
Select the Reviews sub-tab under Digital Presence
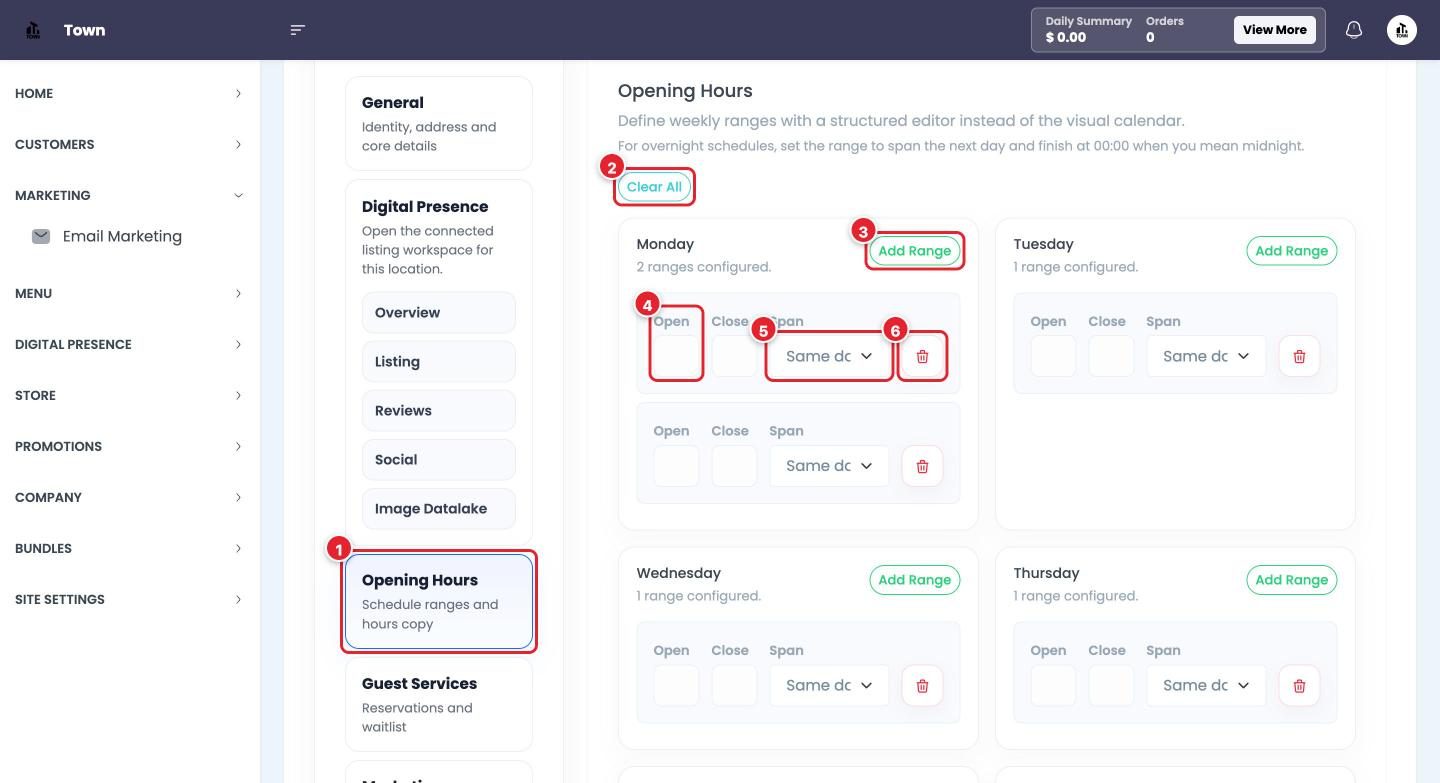[x=439, y=411]
